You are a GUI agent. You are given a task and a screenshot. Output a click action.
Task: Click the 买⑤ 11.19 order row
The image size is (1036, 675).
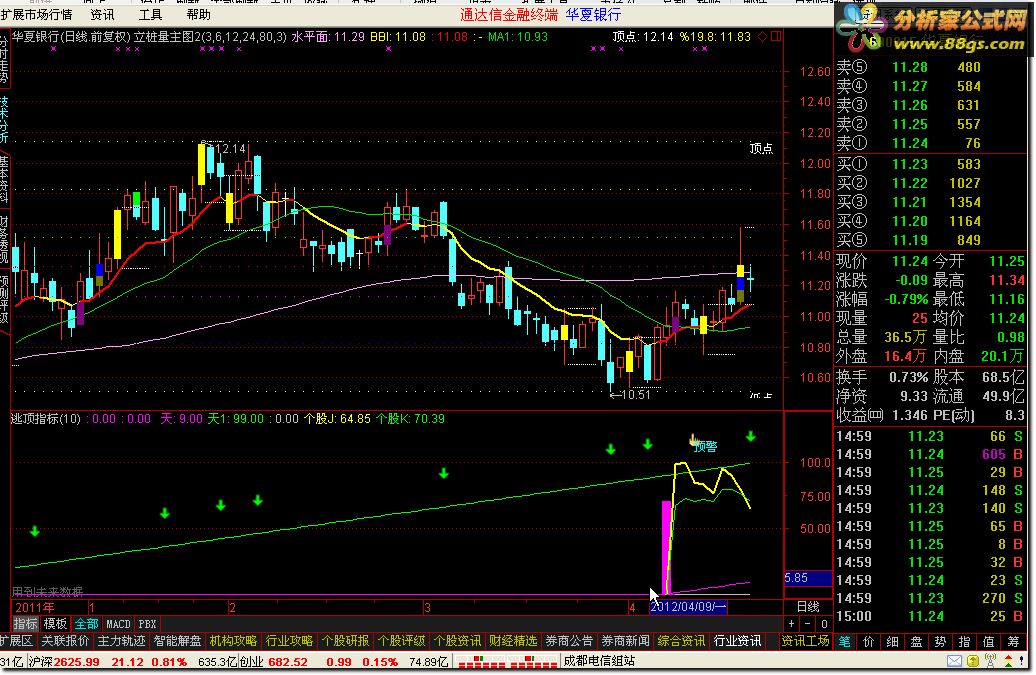[930, 240]
